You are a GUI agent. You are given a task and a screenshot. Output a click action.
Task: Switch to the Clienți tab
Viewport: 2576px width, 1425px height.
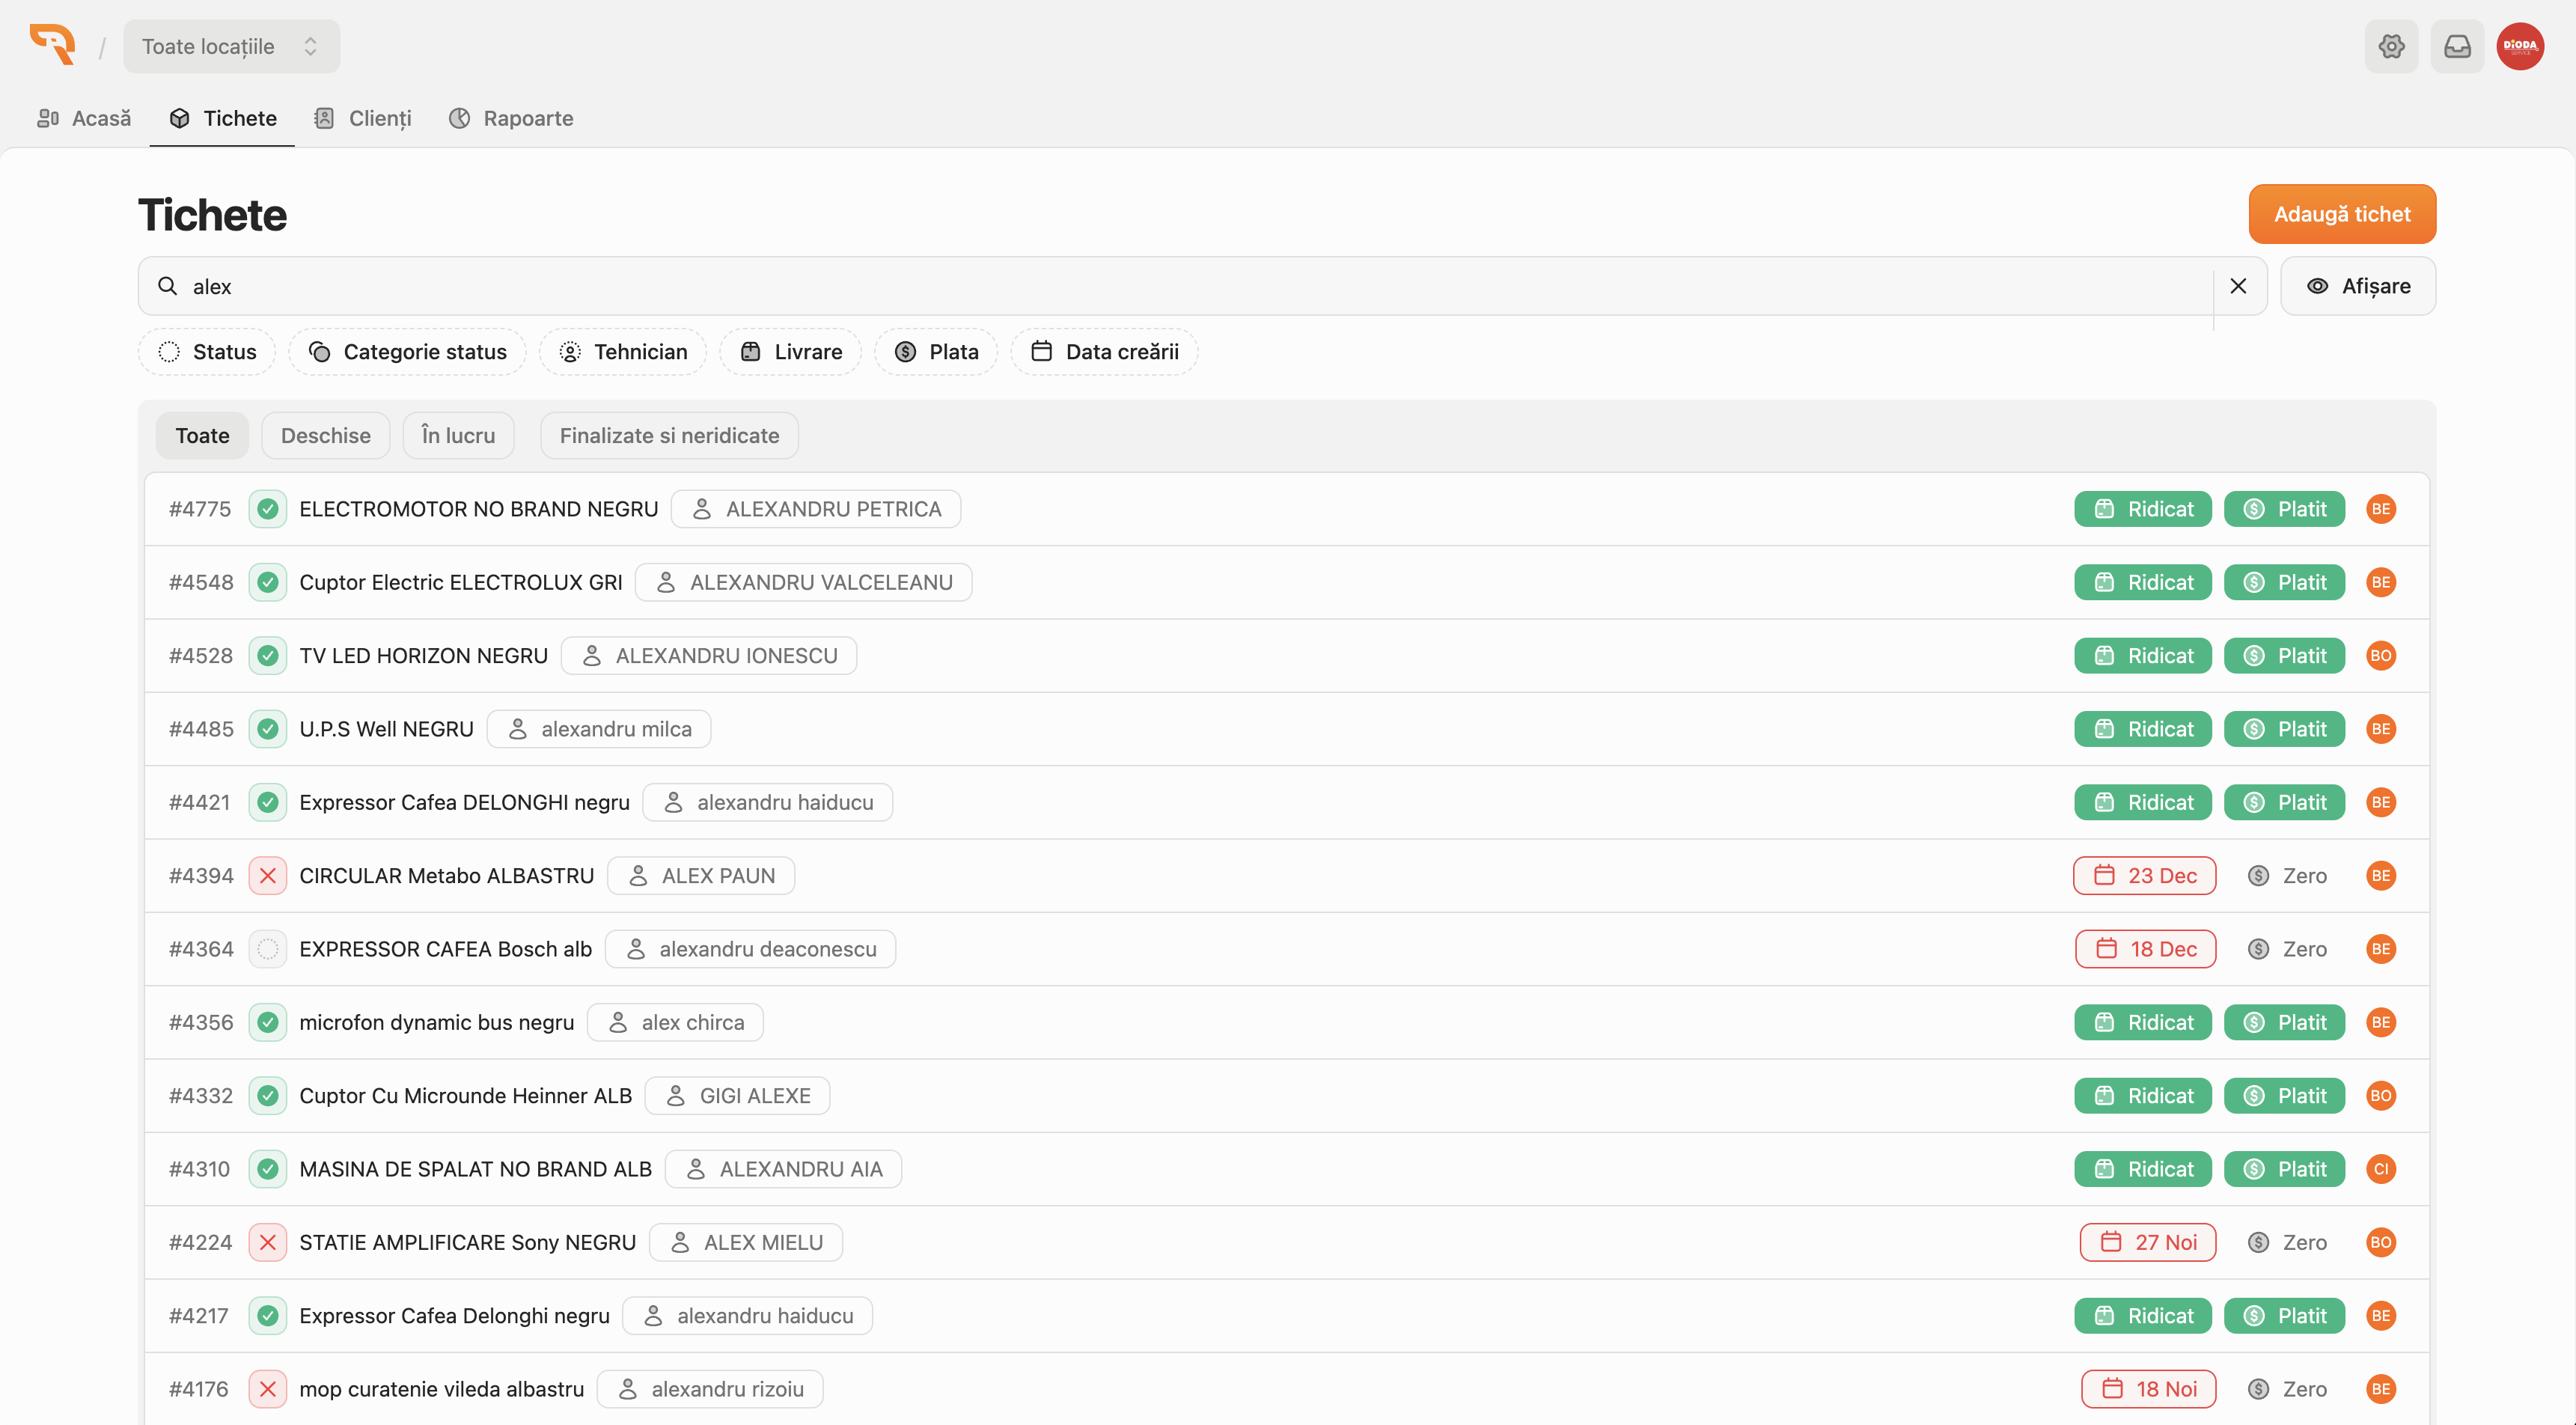pyautogui.click(x=363, y=118)
